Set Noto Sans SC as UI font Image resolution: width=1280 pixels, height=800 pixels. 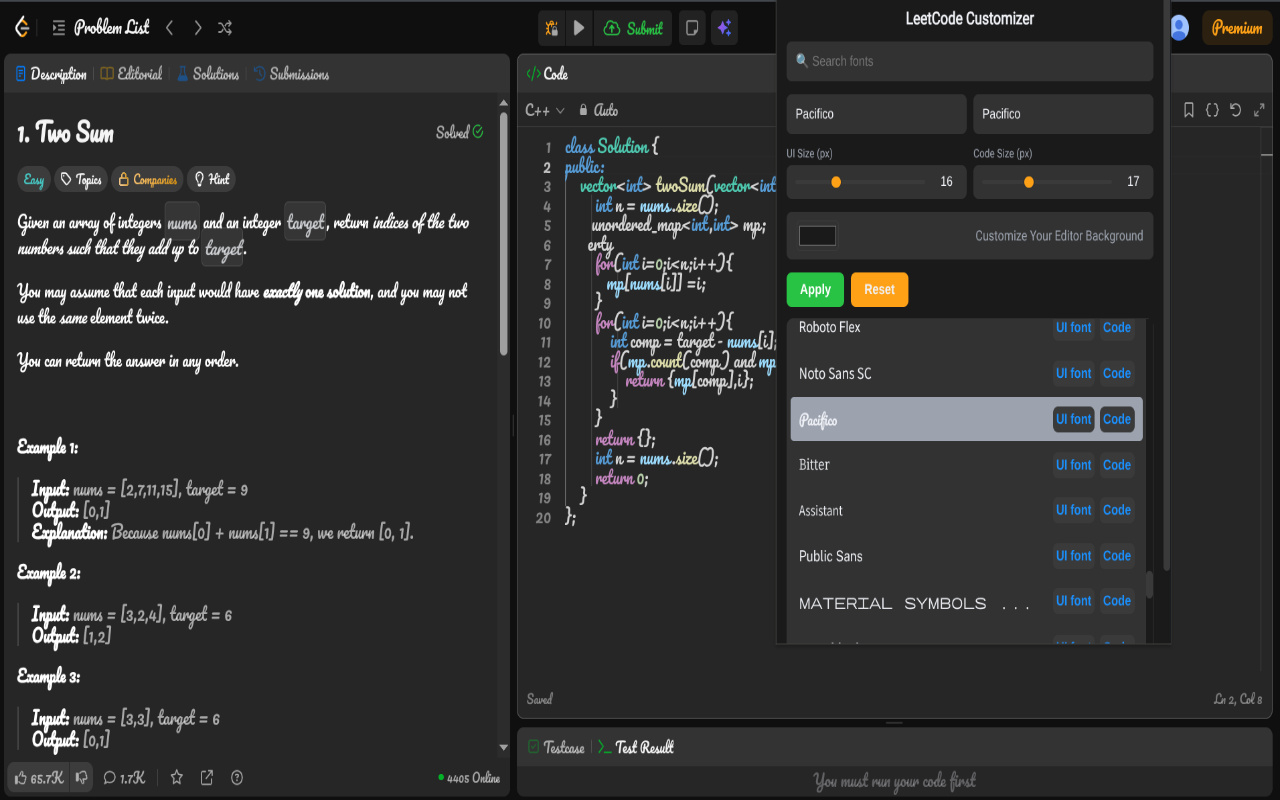point(1073,373)
